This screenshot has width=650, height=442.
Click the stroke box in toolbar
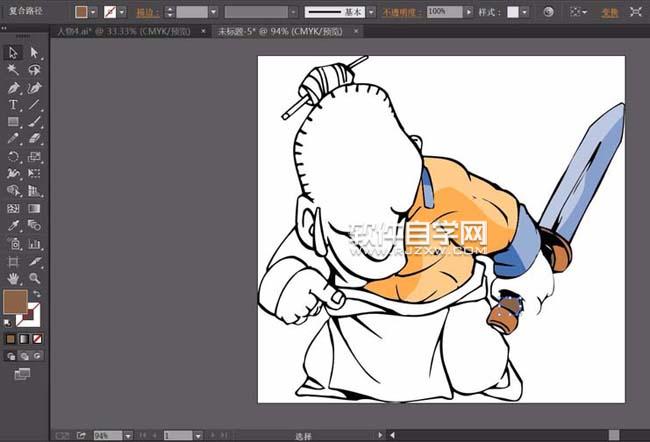pos(34,320)
